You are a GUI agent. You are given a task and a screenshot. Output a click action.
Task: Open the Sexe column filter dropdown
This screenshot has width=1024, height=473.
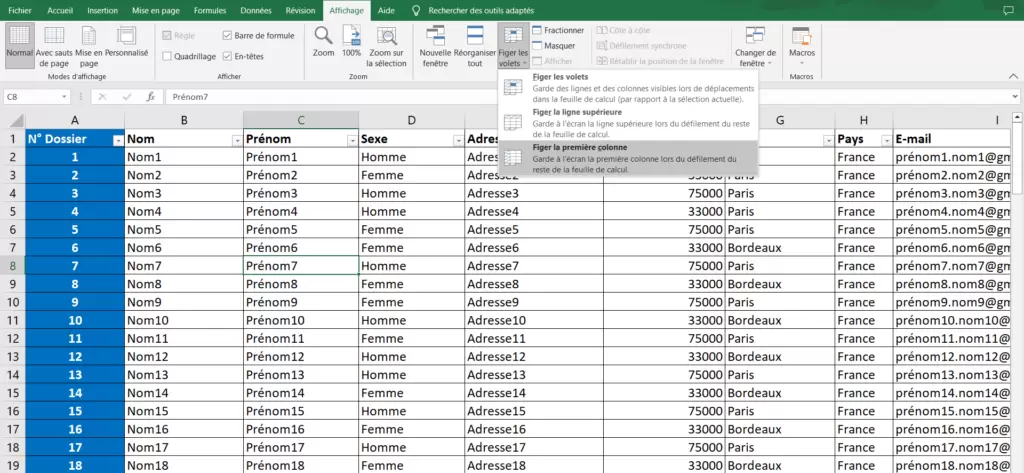click(x=458, y=140)
